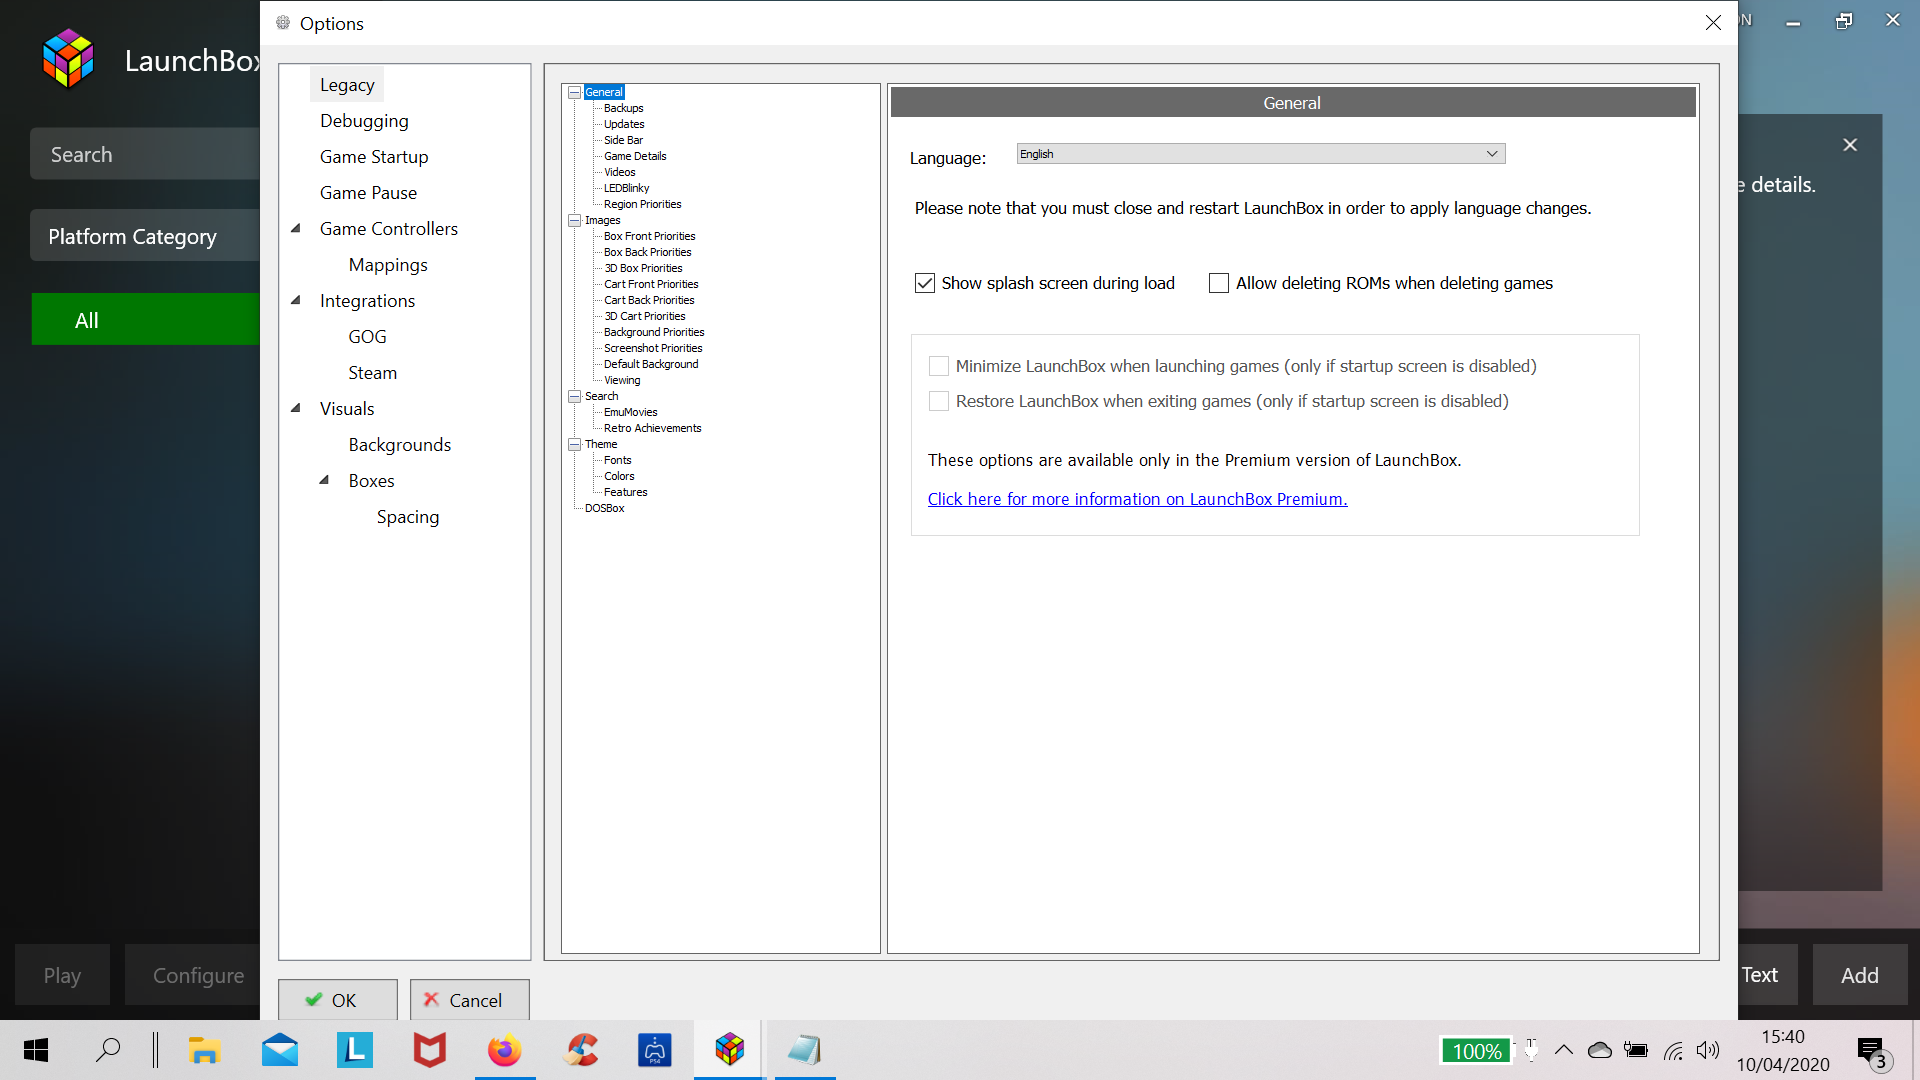Open OneDrive cloud tray icon

point(1600,1050)
